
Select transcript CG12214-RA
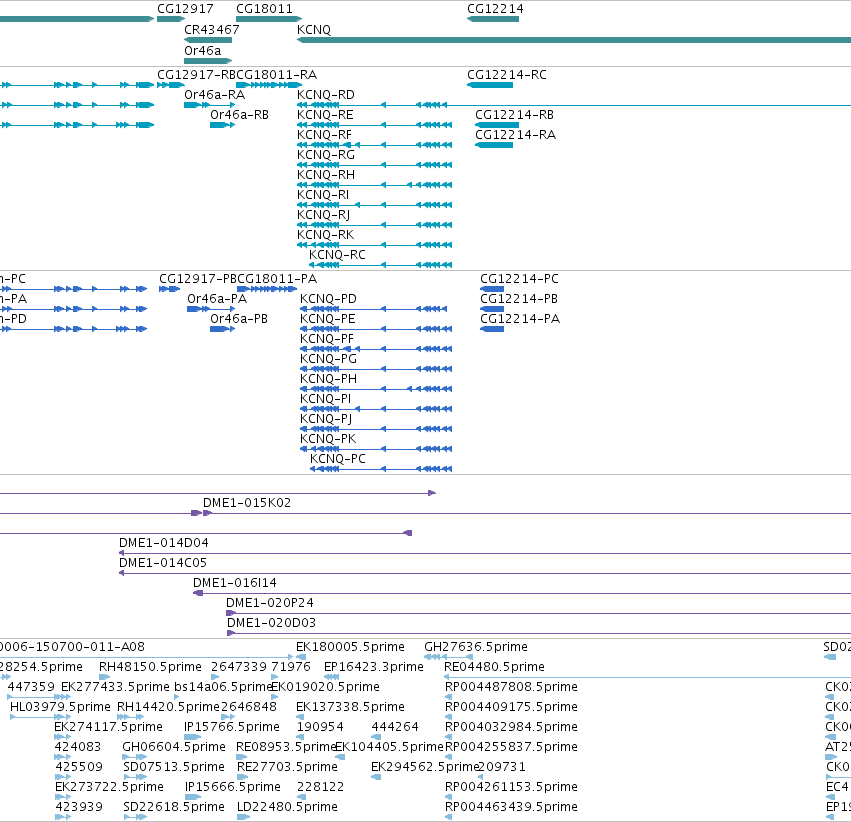coord(515,135)
